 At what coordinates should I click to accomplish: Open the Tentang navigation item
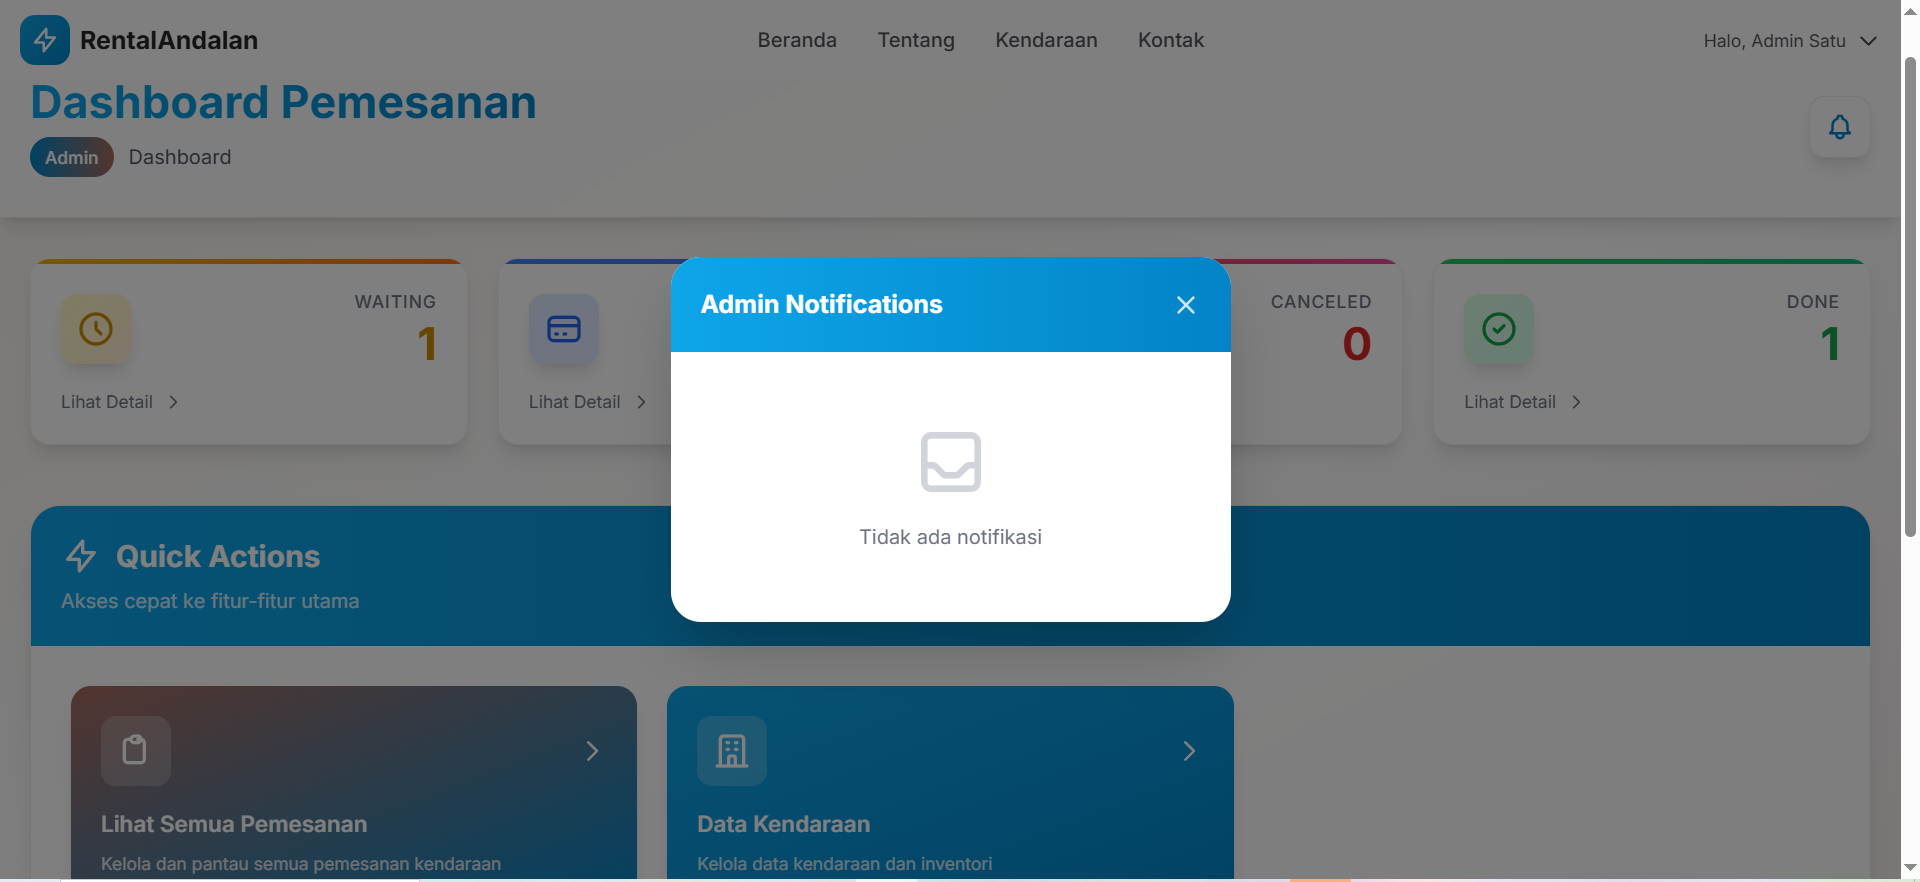click(x=916, y=40)
